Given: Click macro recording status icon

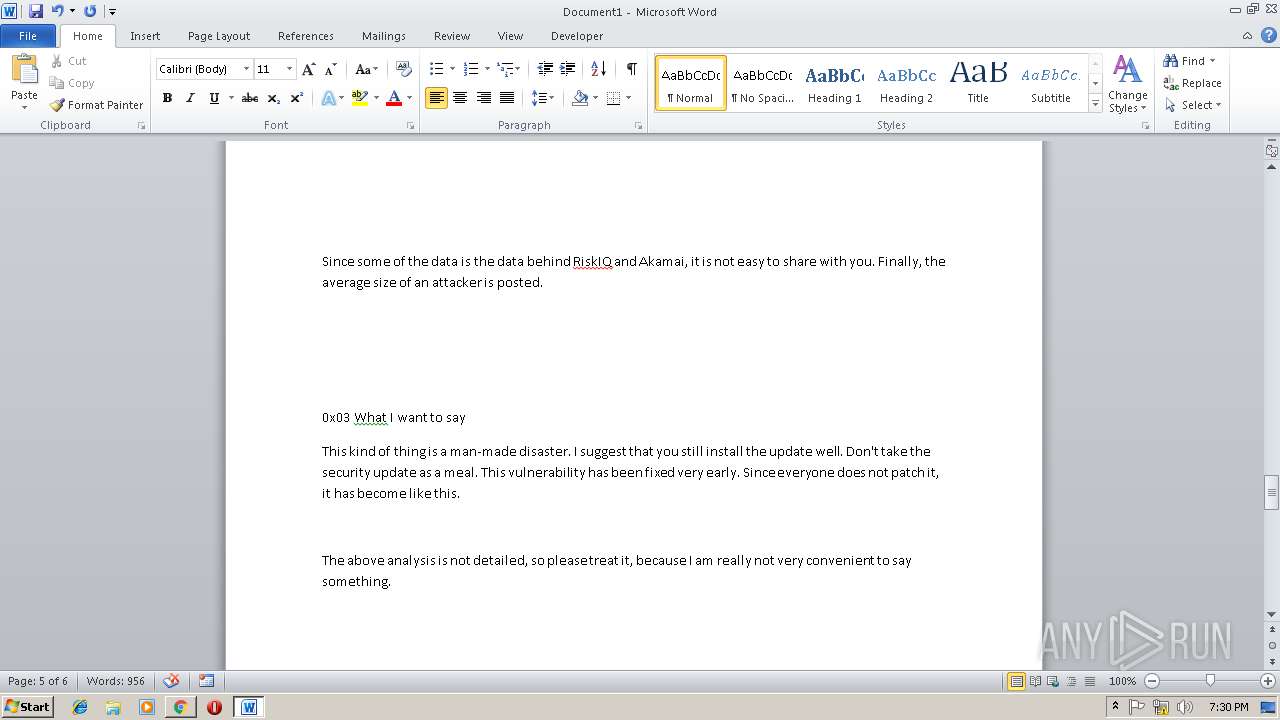Looking at the screenshot, I should pos(206,681).
